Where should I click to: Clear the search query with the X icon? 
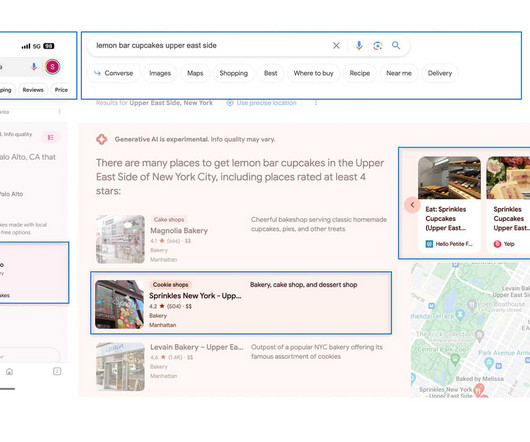(336, 46)
